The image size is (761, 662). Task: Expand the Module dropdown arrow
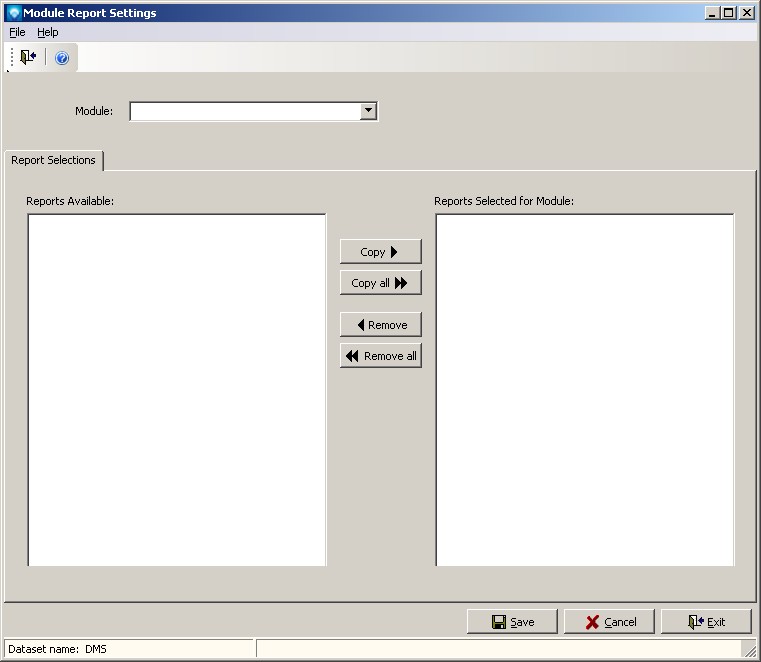368,111
